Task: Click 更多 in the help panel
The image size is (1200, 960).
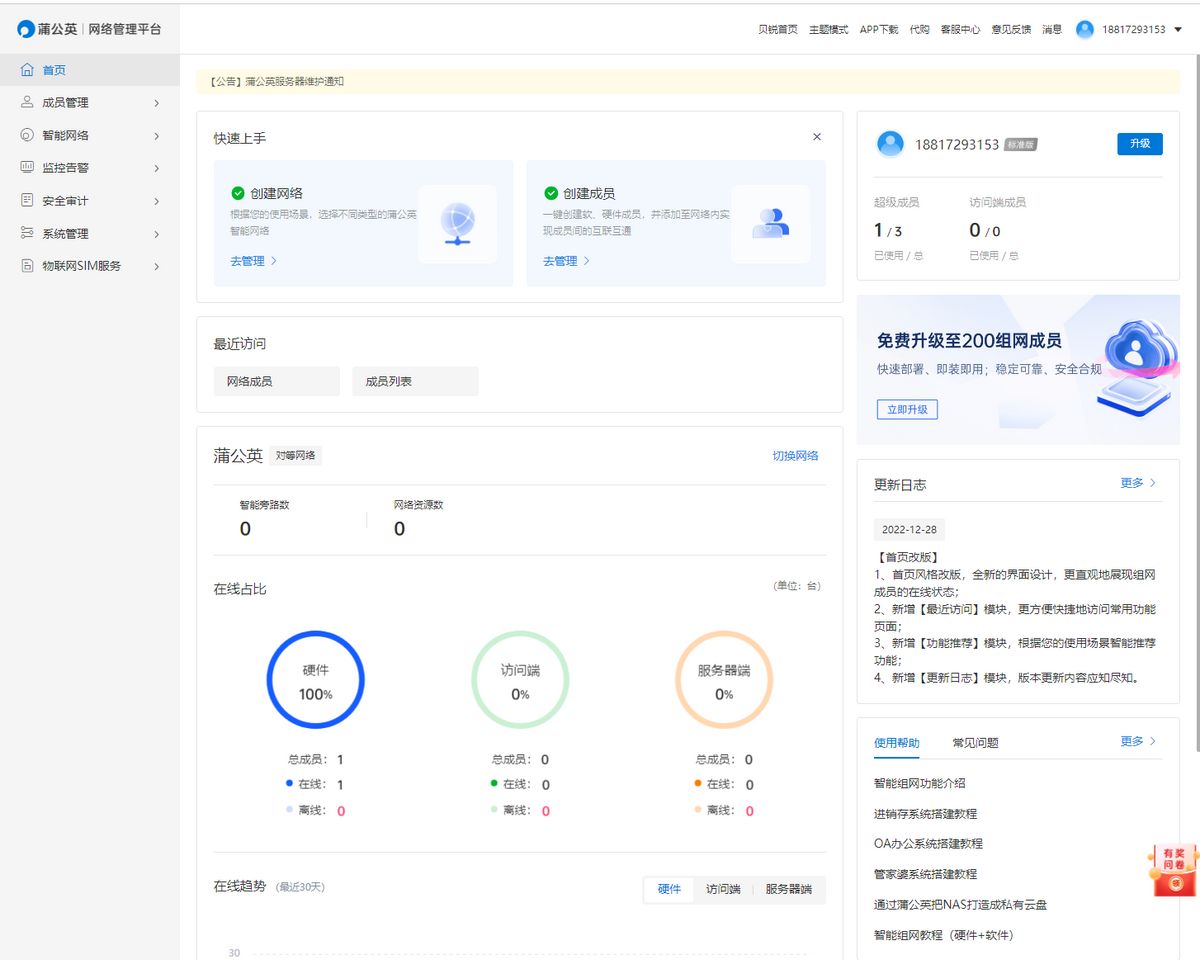Action: (1138, 742)
